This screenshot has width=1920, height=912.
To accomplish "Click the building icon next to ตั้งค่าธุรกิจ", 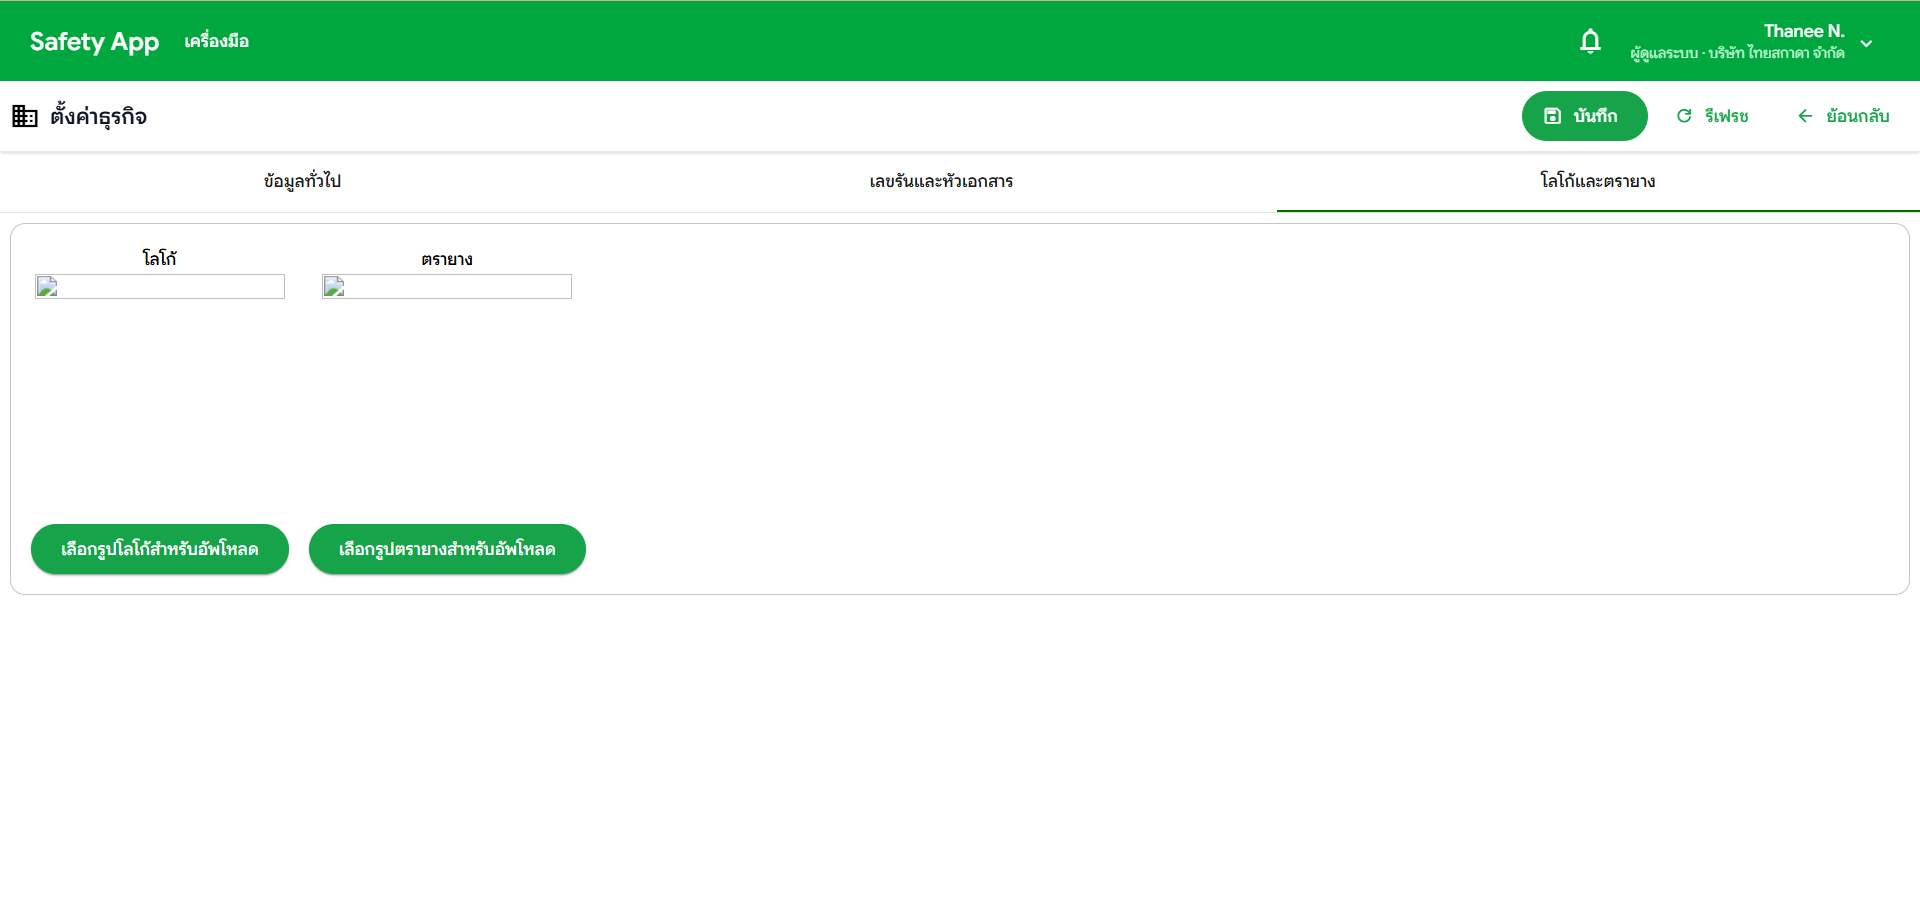I will 24,116.
